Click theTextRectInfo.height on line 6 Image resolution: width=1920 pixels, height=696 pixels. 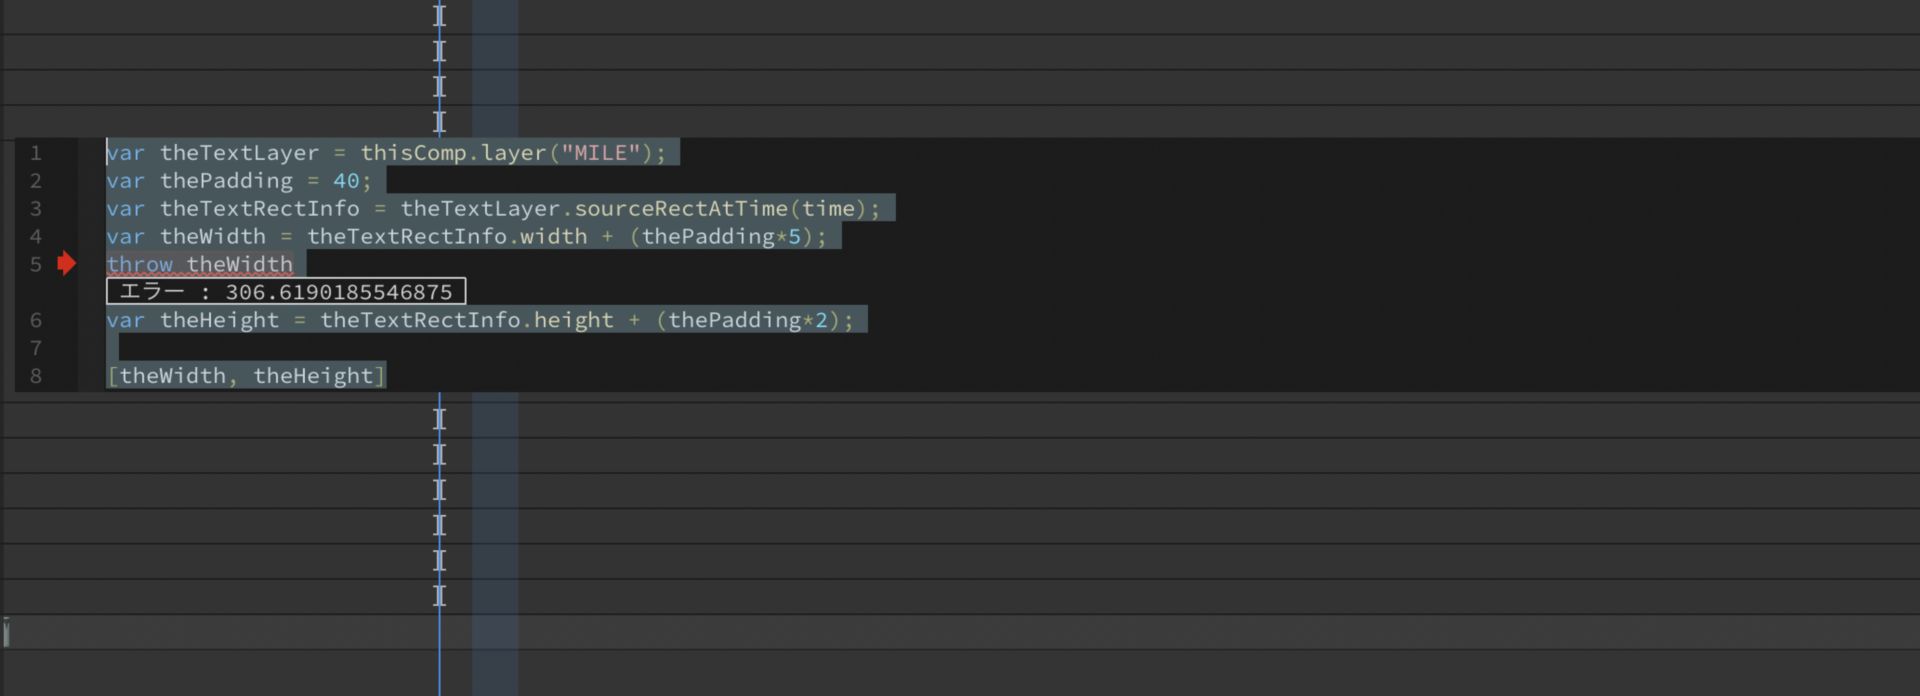pyautogui.click(x=466, y=320)
